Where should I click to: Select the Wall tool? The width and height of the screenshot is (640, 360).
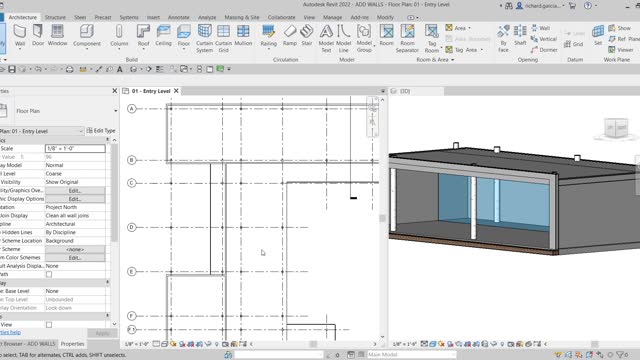click(x=20, y=35)
